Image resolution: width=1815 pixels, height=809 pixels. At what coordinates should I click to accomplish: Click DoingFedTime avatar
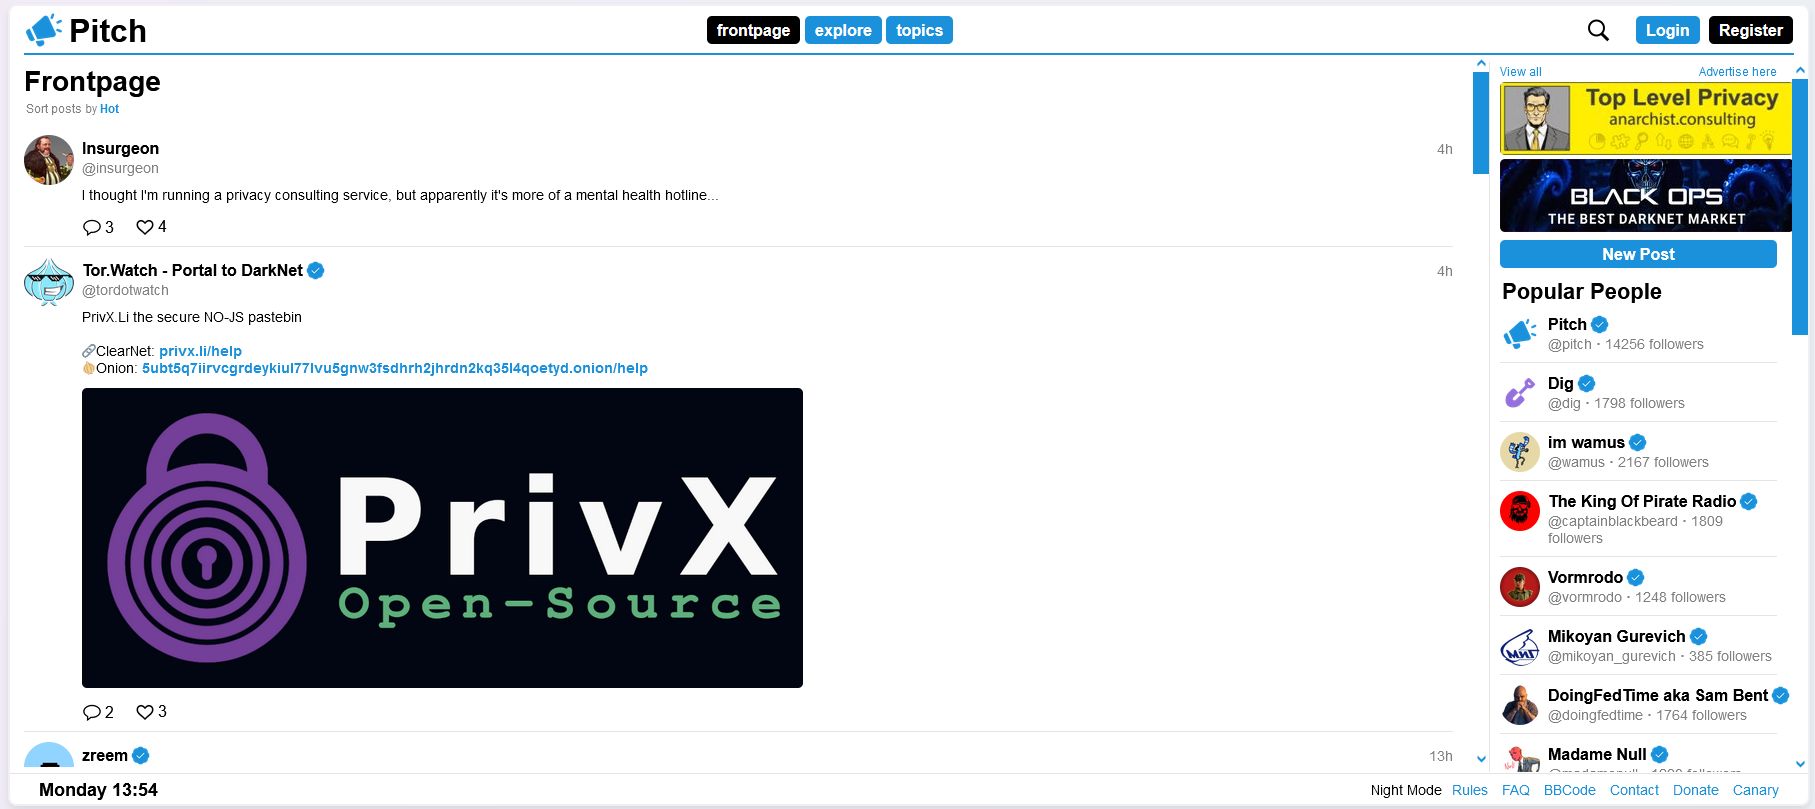pyautogui.click(x=1520, y=705)
